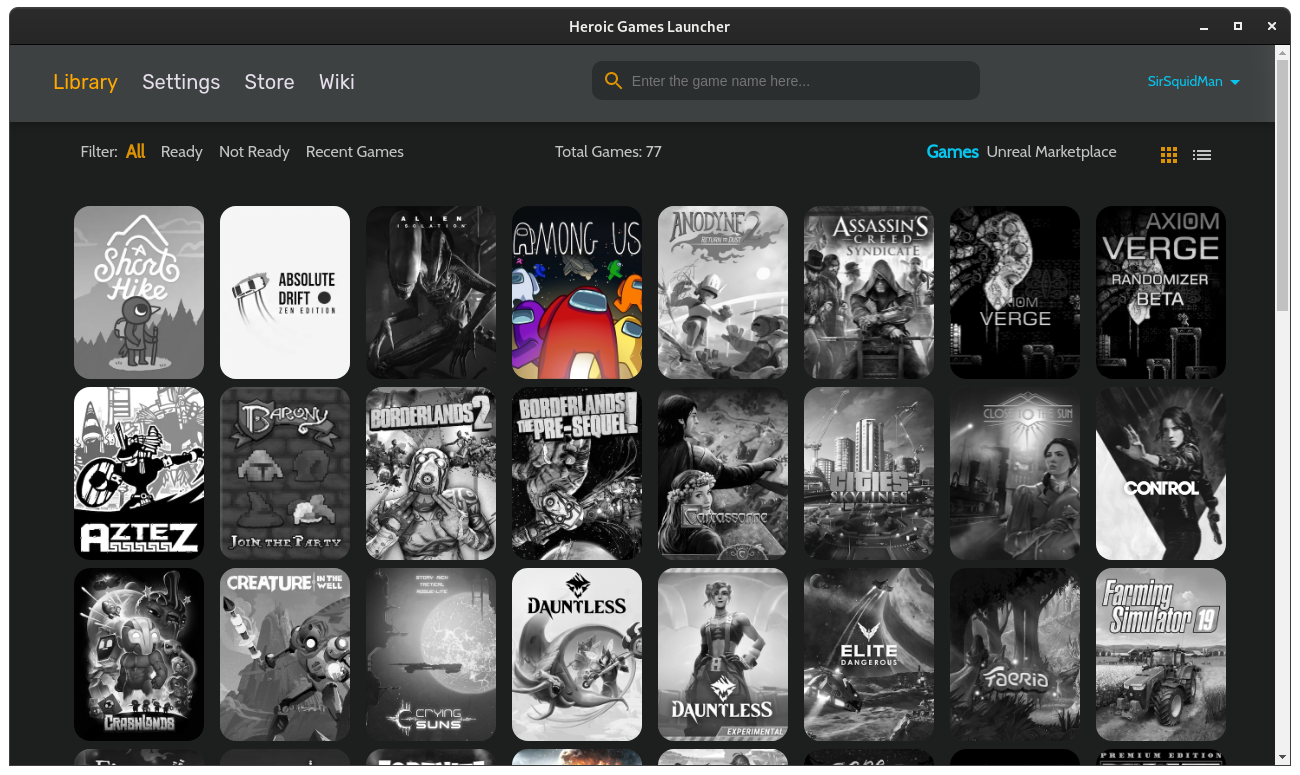Viewport: 1300px width, 775px height.
Task: Open A Short Hike game card
Action: click(139, 292)
